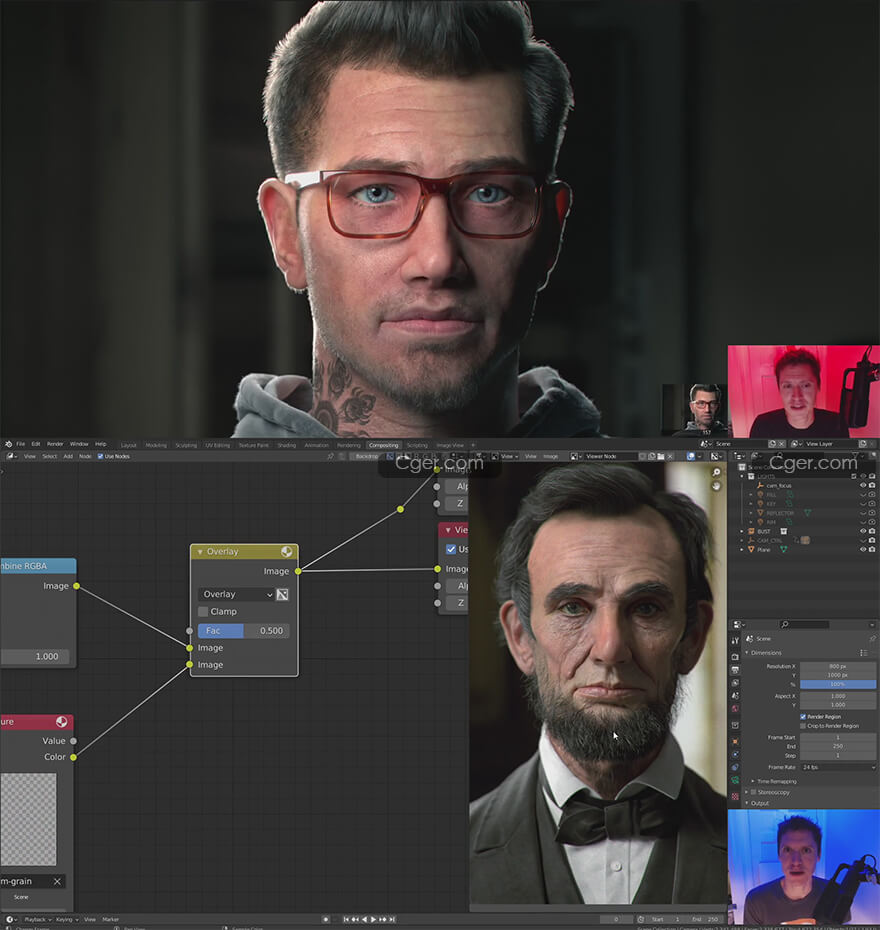The width and height of the screenshot is (880, 930).
Task: Toggle the Stereoscopy checkbox
Action: point(754,792)
